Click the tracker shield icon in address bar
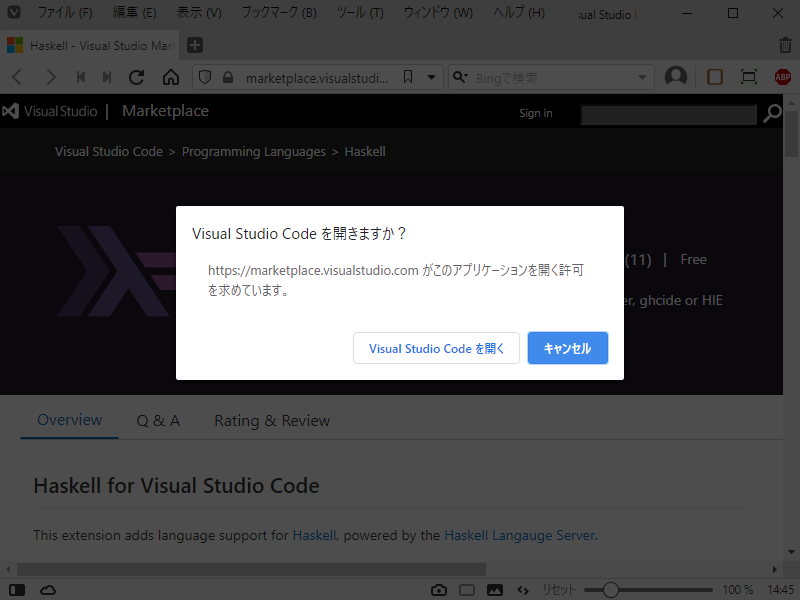 tap(204, 77)
